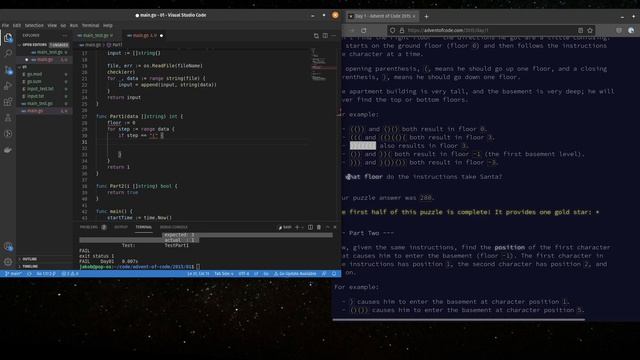Open the Manage gear in VS Code
Image resolution: width=640 pixels, height=360 pixels.
pyautogui.click(x=8, y=262)
